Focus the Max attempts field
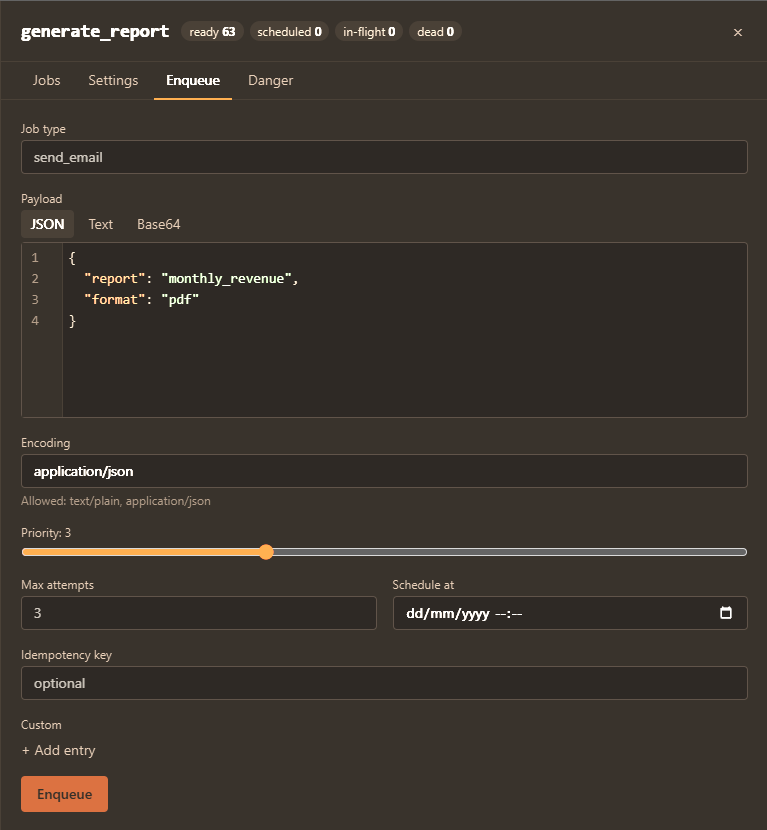 [198, 612]
